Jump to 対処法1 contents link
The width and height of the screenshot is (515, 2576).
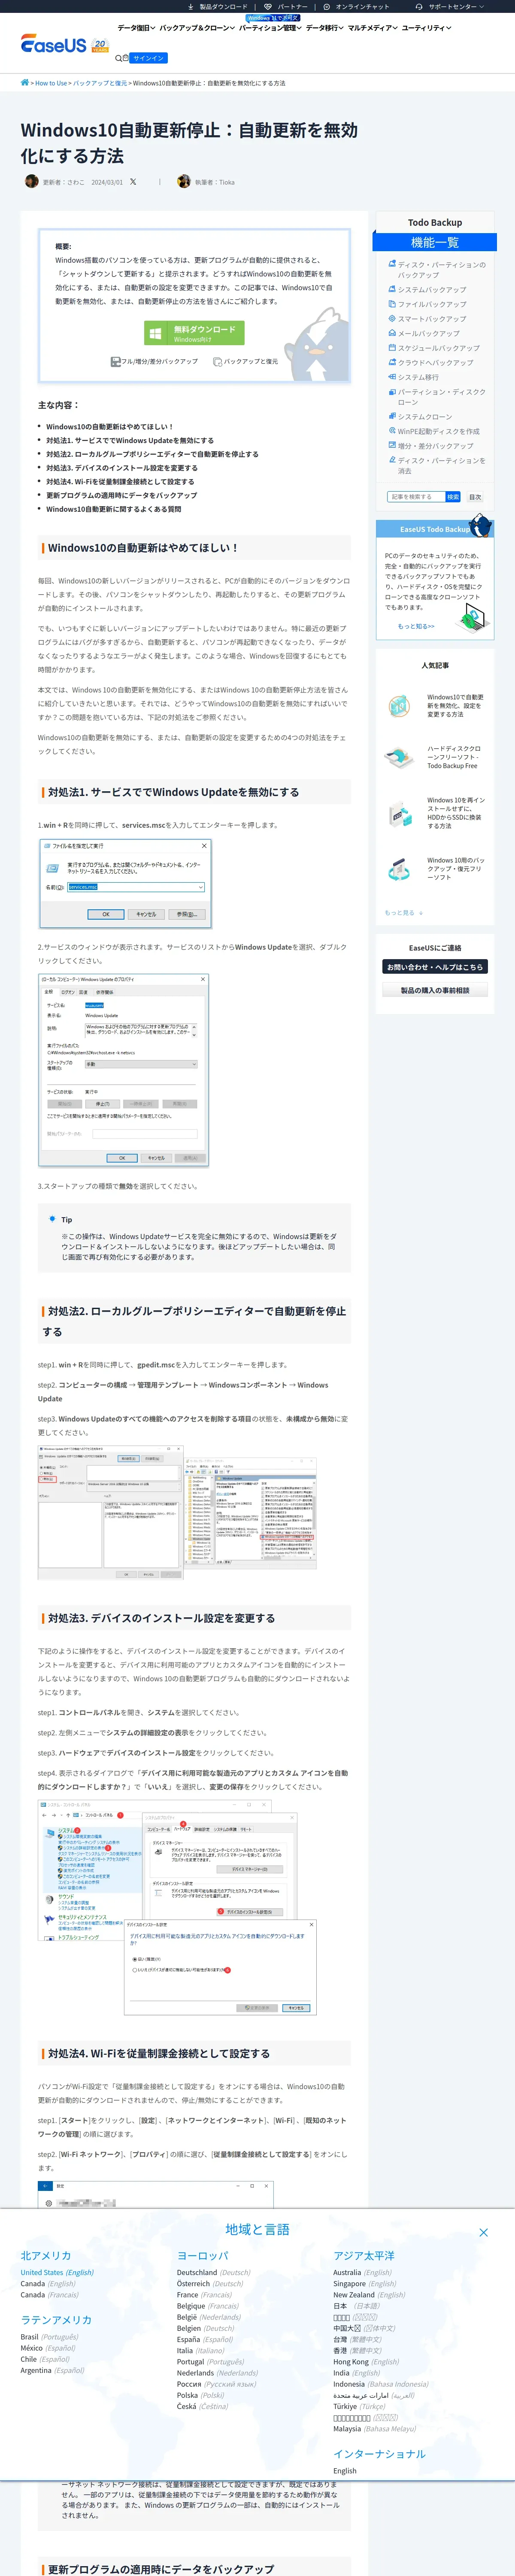(x=129, y=440)
